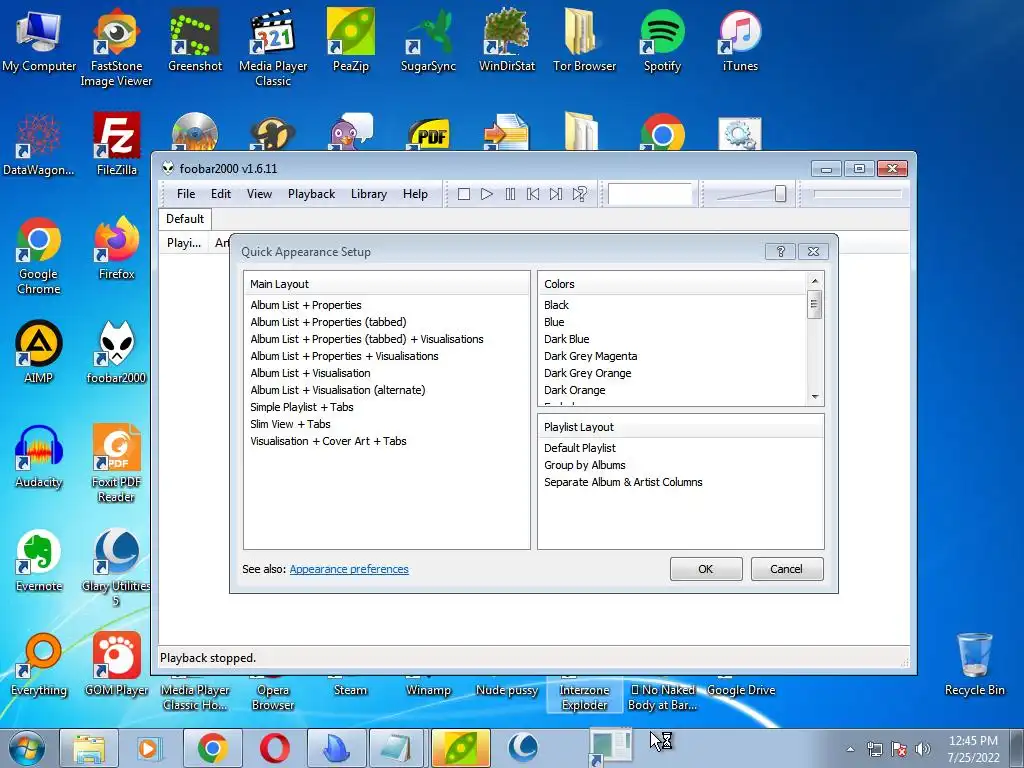Open the Appearance preferences link
The image size is (1024, 768).
click(349, 569)
